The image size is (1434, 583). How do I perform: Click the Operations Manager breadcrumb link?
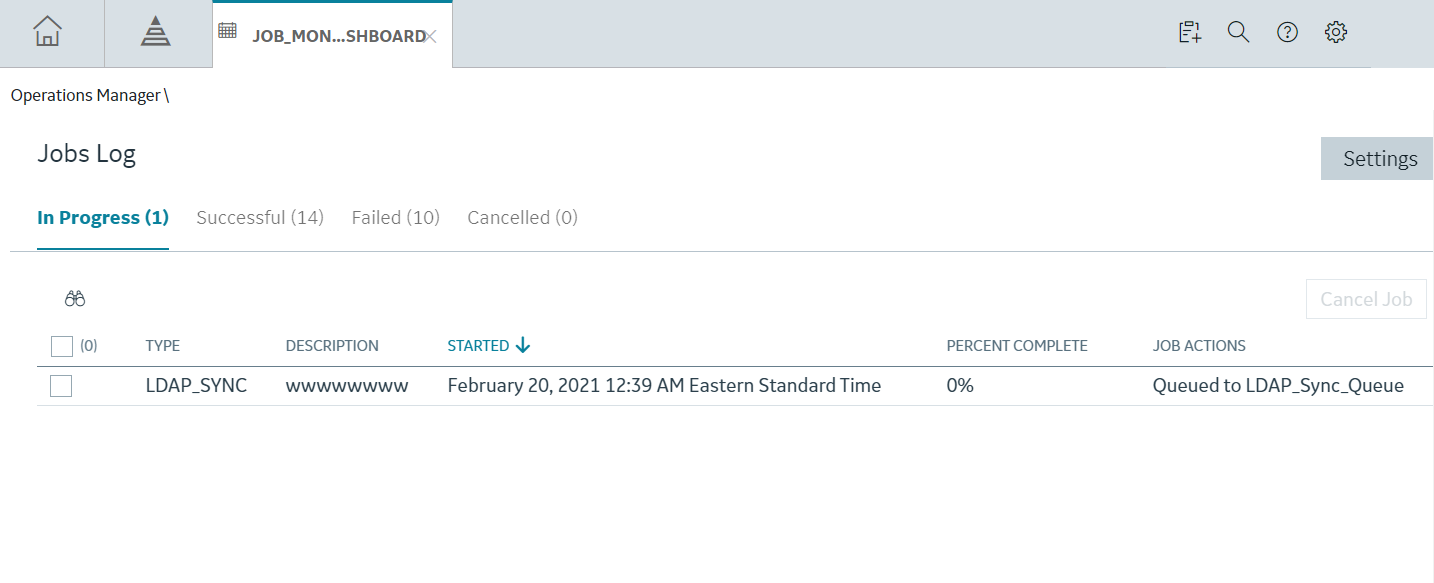pyautogui.click(x=86, y=95)
